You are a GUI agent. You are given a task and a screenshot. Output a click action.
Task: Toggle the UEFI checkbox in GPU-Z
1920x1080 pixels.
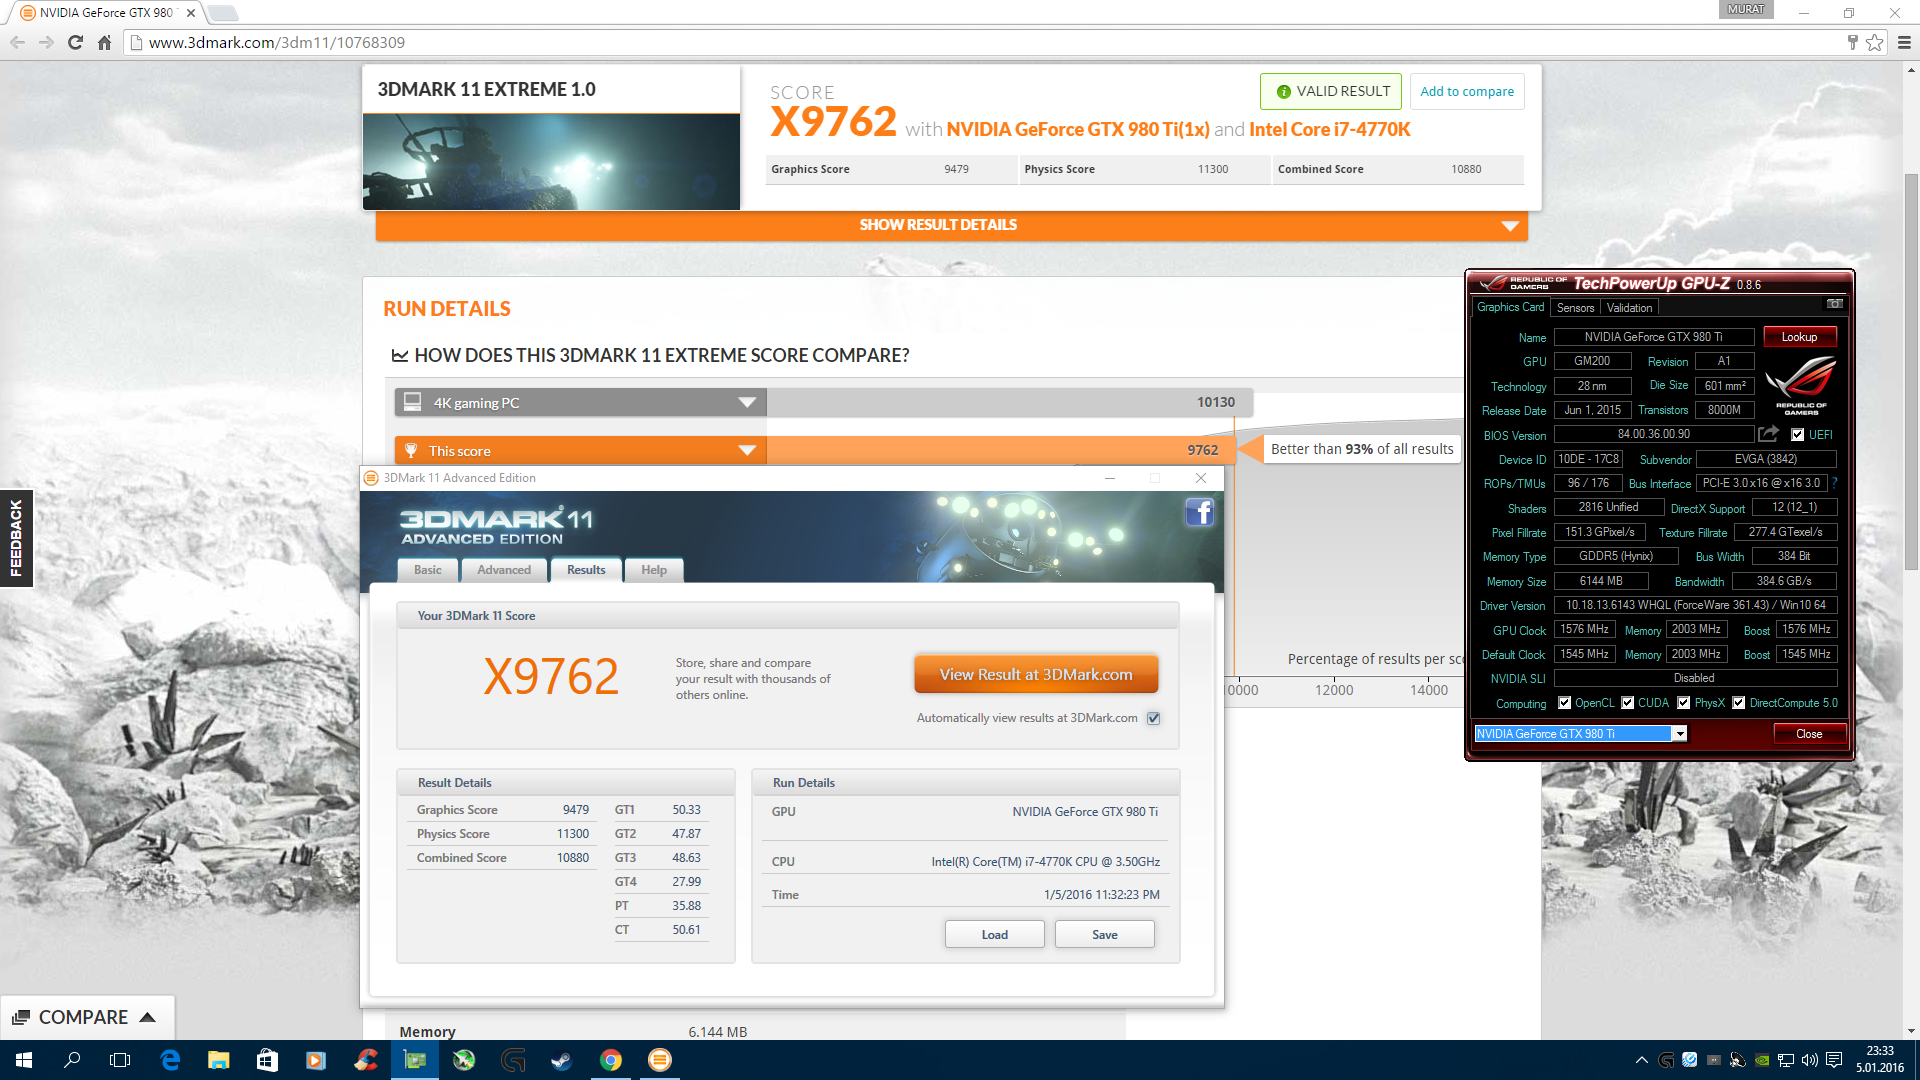tap(1797, 435)
